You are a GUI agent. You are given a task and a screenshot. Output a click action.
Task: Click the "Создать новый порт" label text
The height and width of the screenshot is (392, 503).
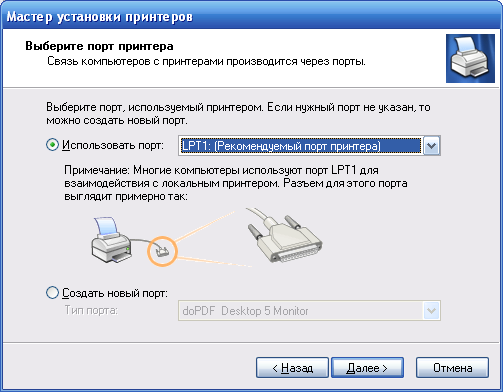(x=115, y=293)
